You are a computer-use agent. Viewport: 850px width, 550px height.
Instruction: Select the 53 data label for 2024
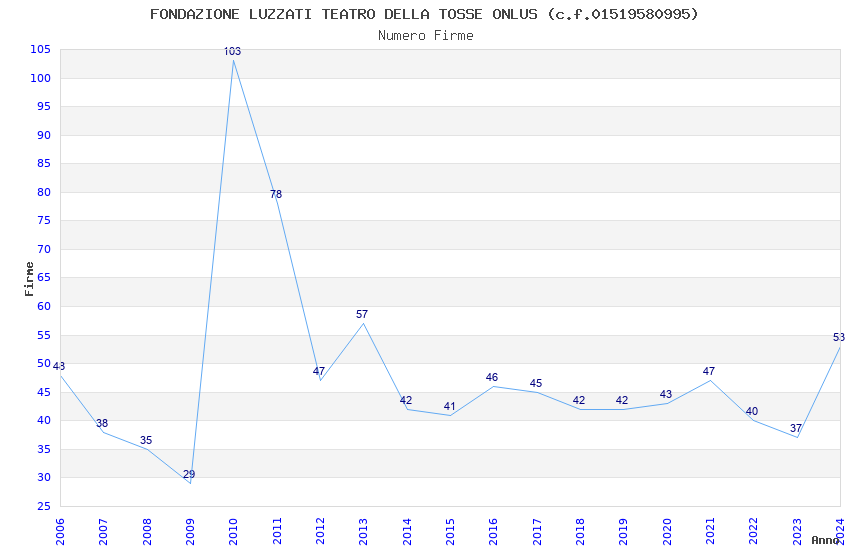(x=839, y=337)
